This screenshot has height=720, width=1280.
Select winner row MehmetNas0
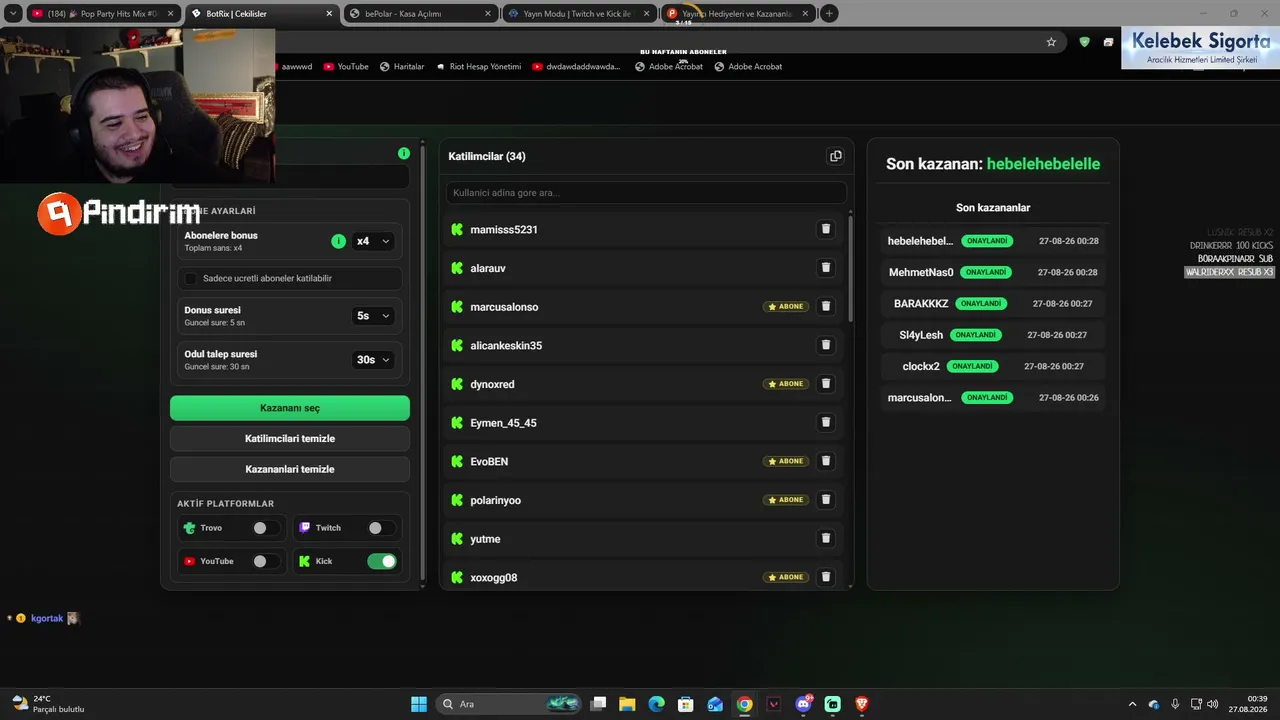993,272
